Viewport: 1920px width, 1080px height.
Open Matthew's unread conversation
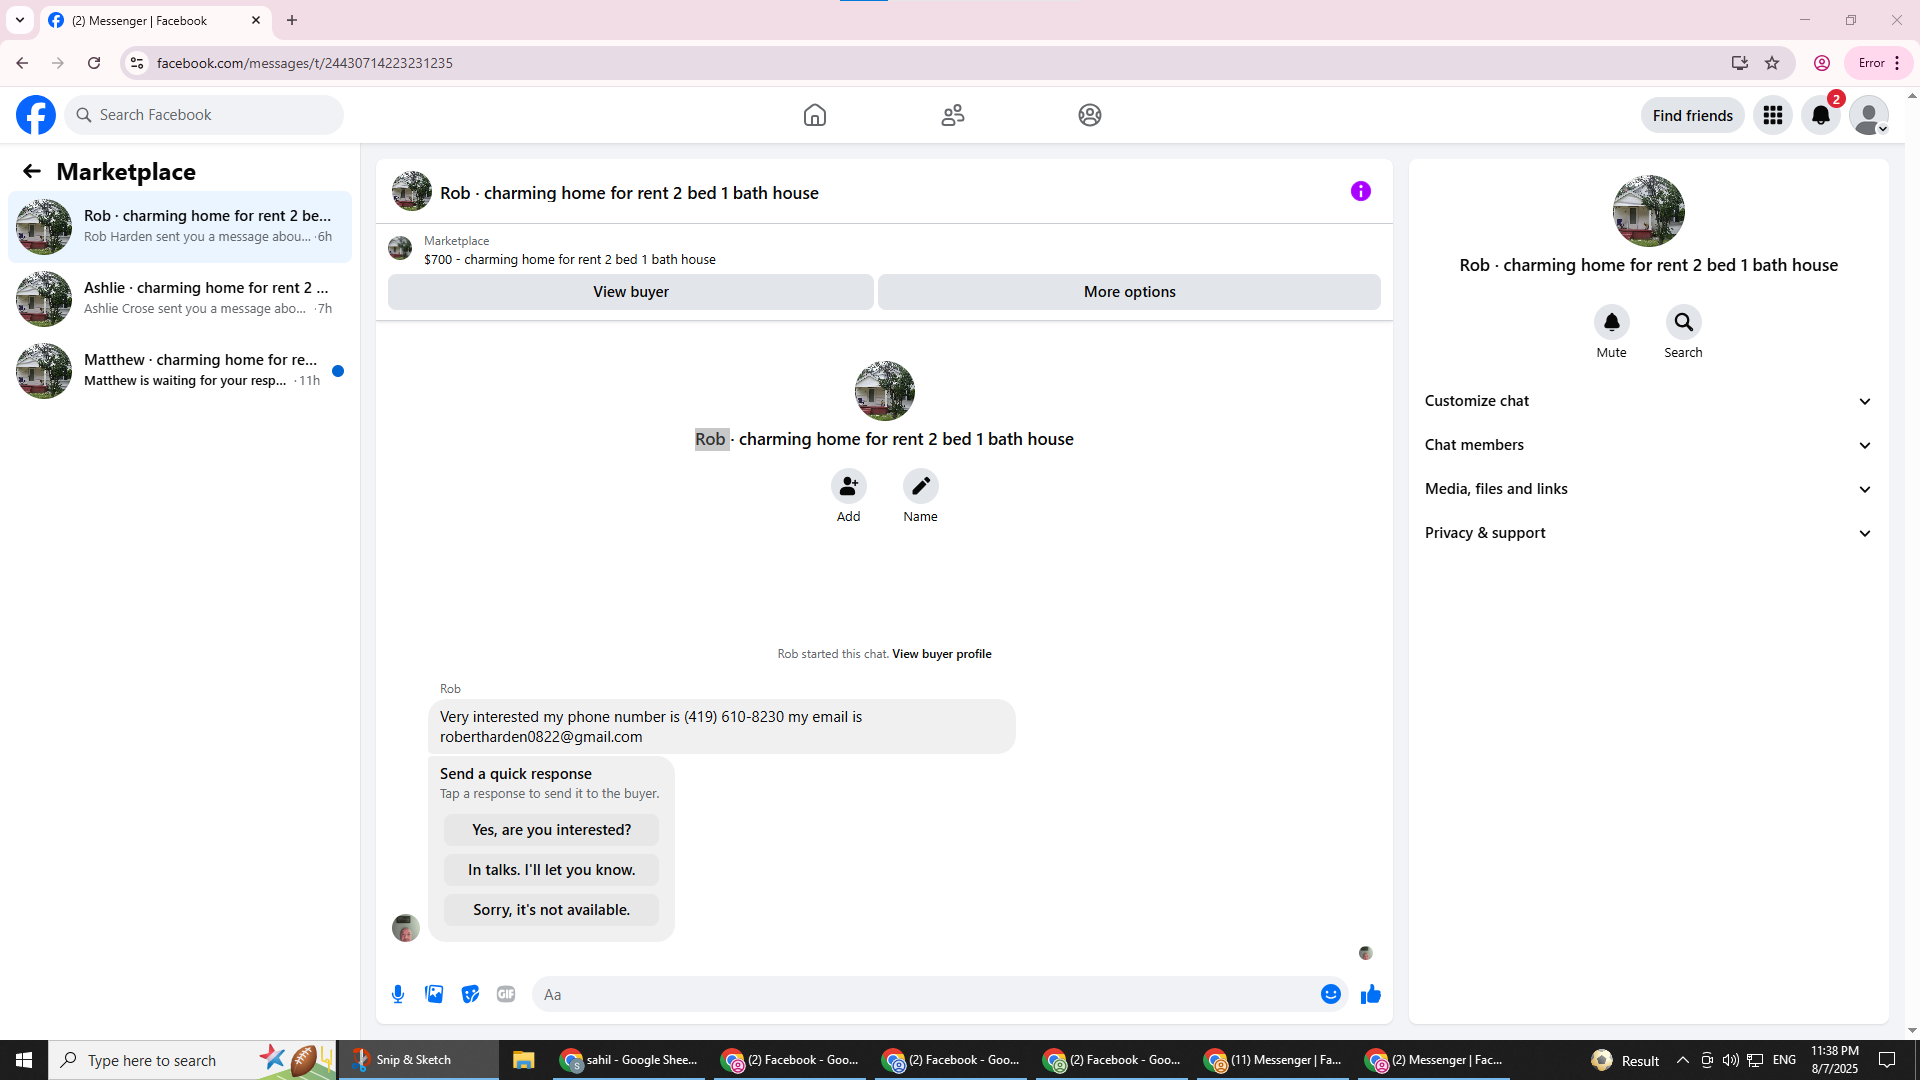pyautogui.click(x=180, y=370)
